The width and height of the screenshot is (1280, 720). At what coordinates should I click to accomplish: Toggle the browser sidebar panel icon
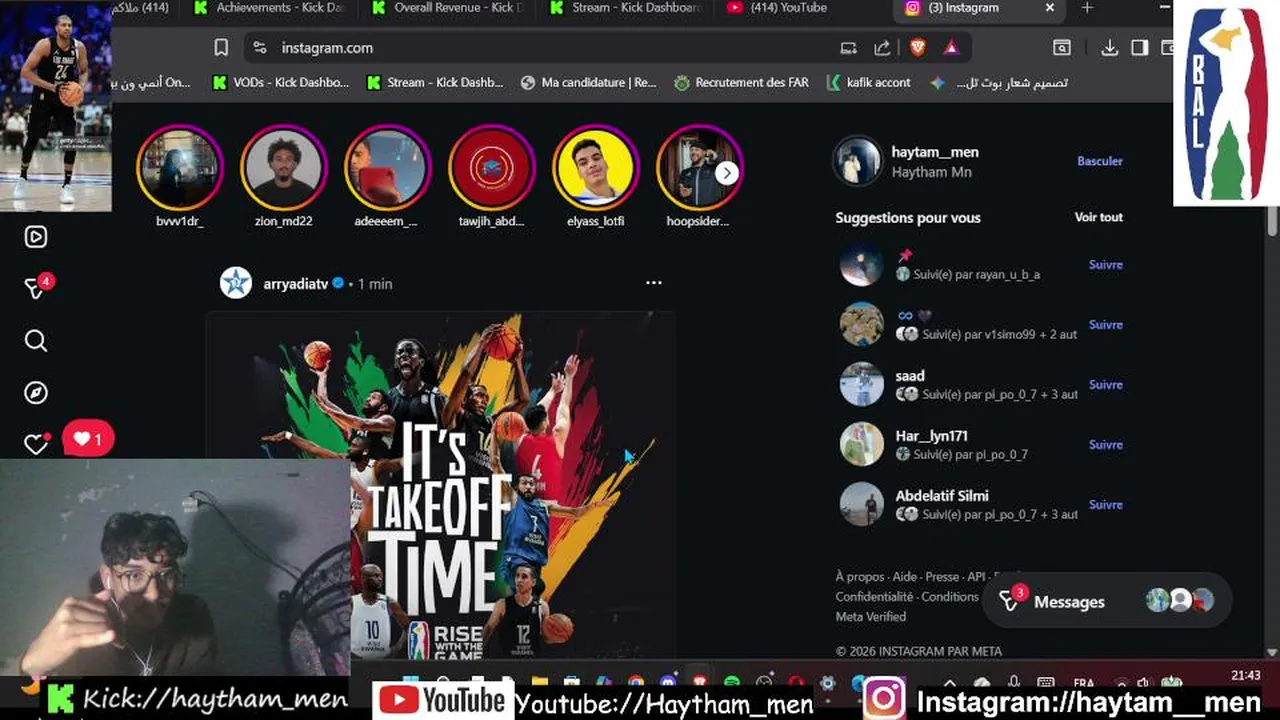[x=1139, y=48]
